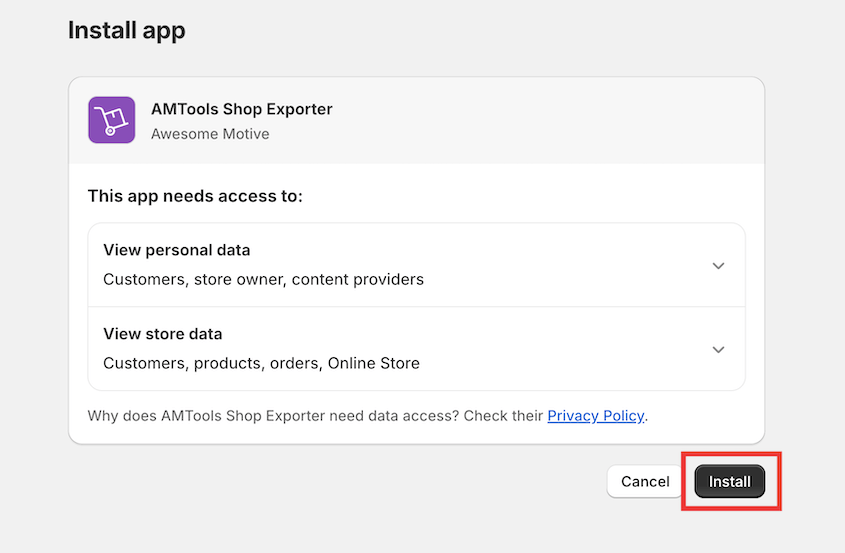The image size is (845, 553).
Task: Click 'Customers, store owner, content providers' text
Action: [x=264, y=279]
